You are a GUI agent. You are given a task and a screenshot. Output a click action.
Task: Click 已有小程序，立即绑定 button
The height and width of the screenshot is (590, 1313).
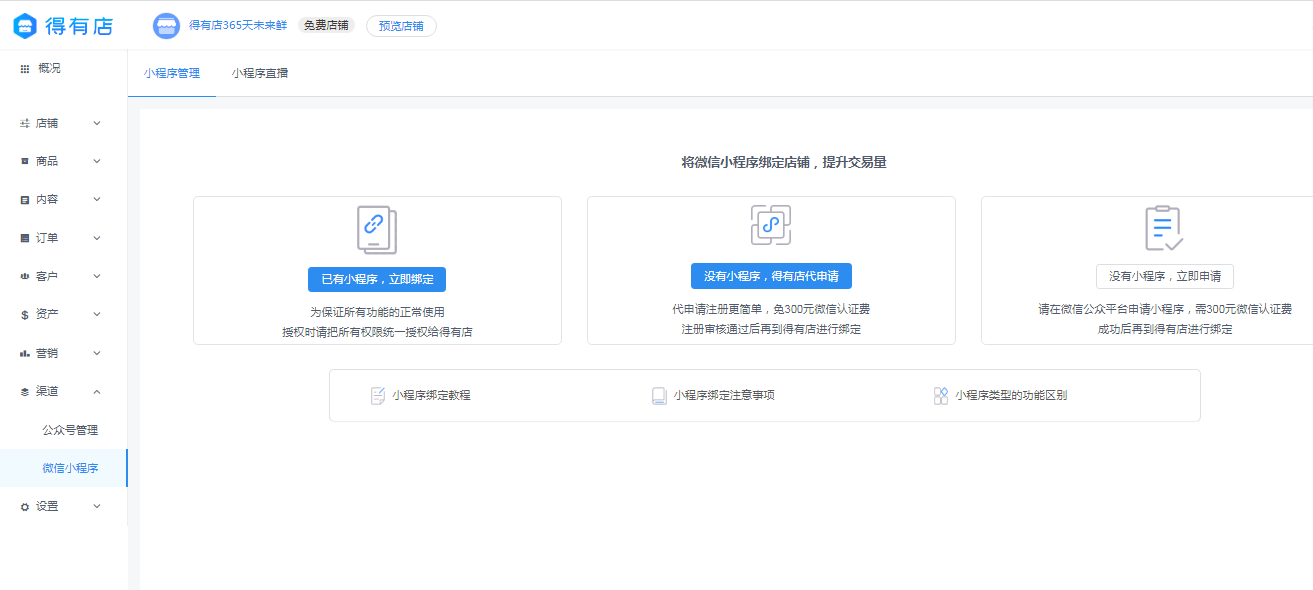tap(377, 279)
